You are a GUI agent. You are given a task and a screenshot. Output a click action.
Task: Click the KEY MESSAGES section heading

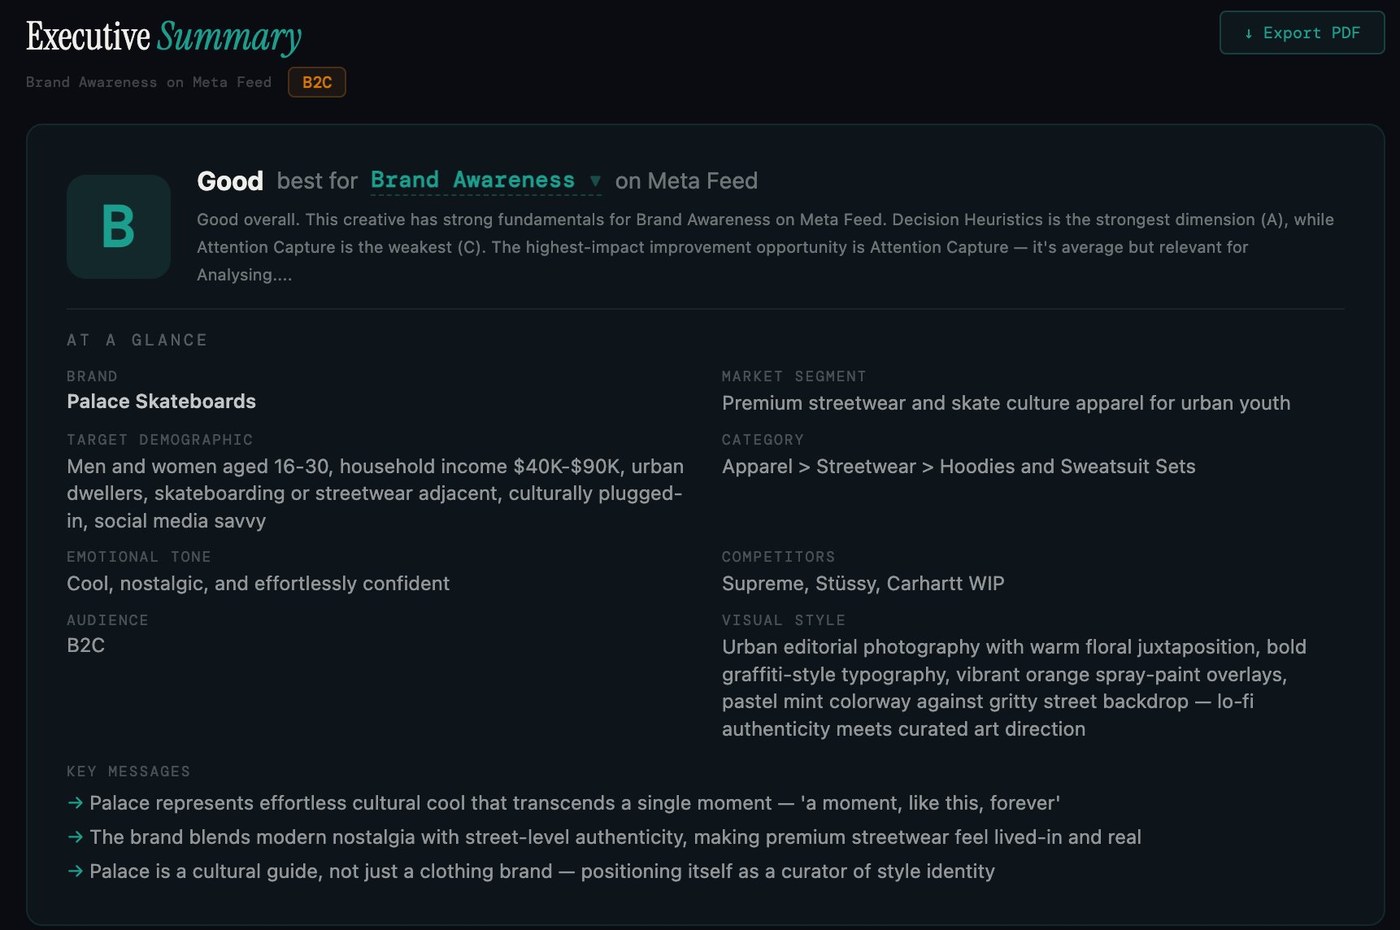(128, 771)
